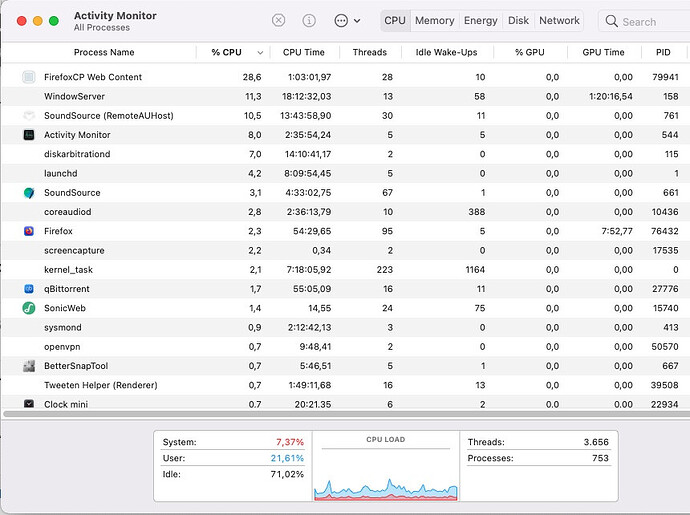This screenshot has width=690, height=515.
Task: Switch to the Energy tab
Action: coord(480,20)
